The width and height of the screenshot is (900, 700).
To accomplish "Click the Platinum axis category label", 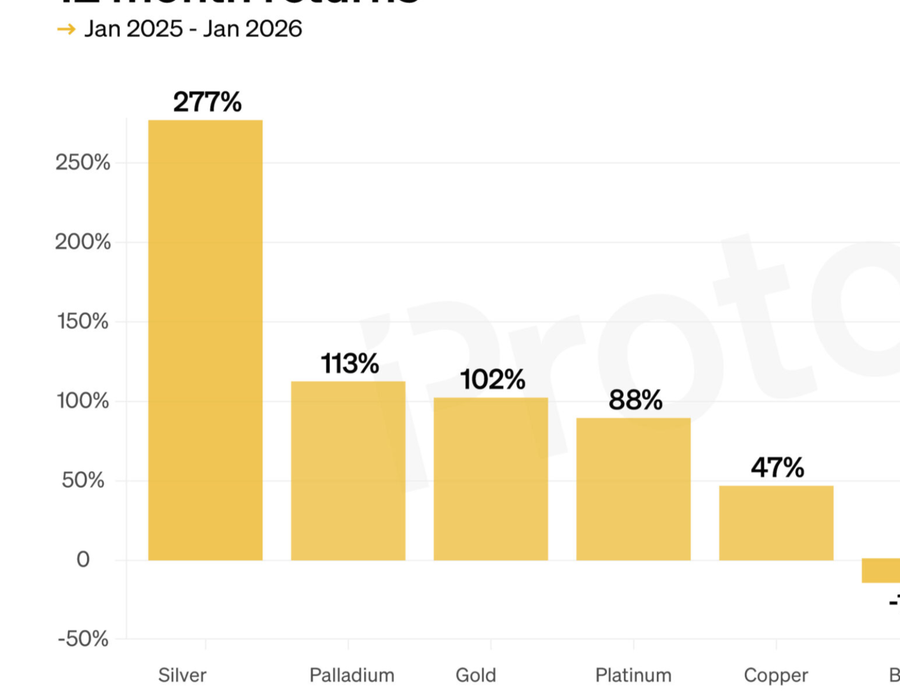I will coord(633,675).
